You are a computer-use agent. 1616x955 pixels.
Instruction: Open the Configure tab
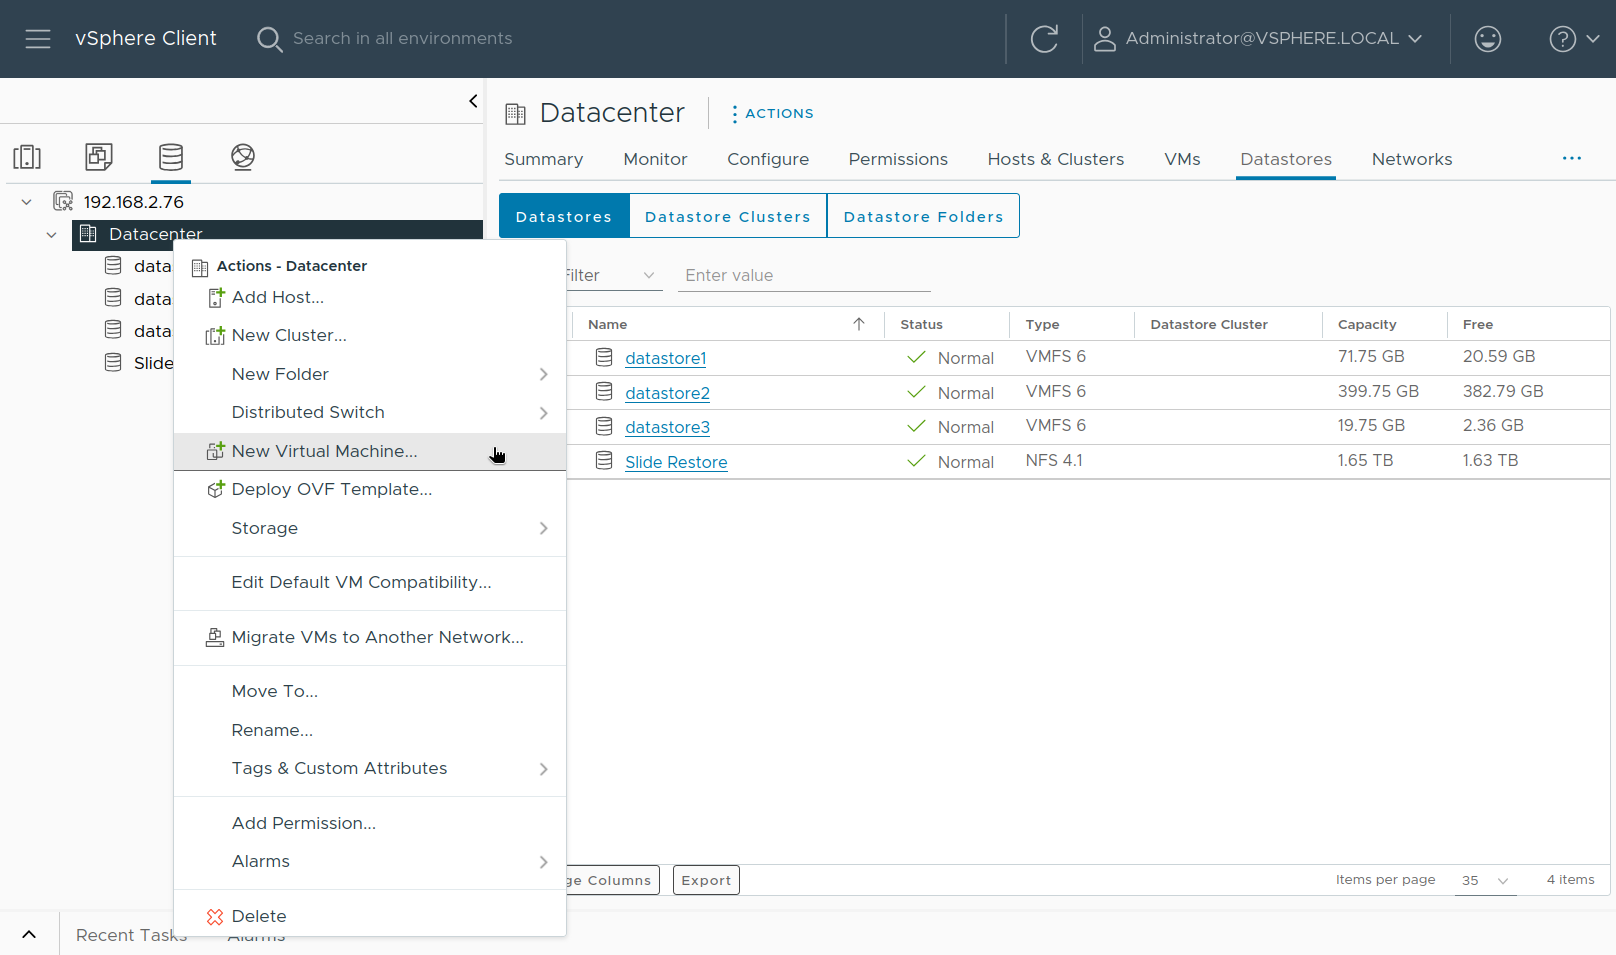(768, 159)
